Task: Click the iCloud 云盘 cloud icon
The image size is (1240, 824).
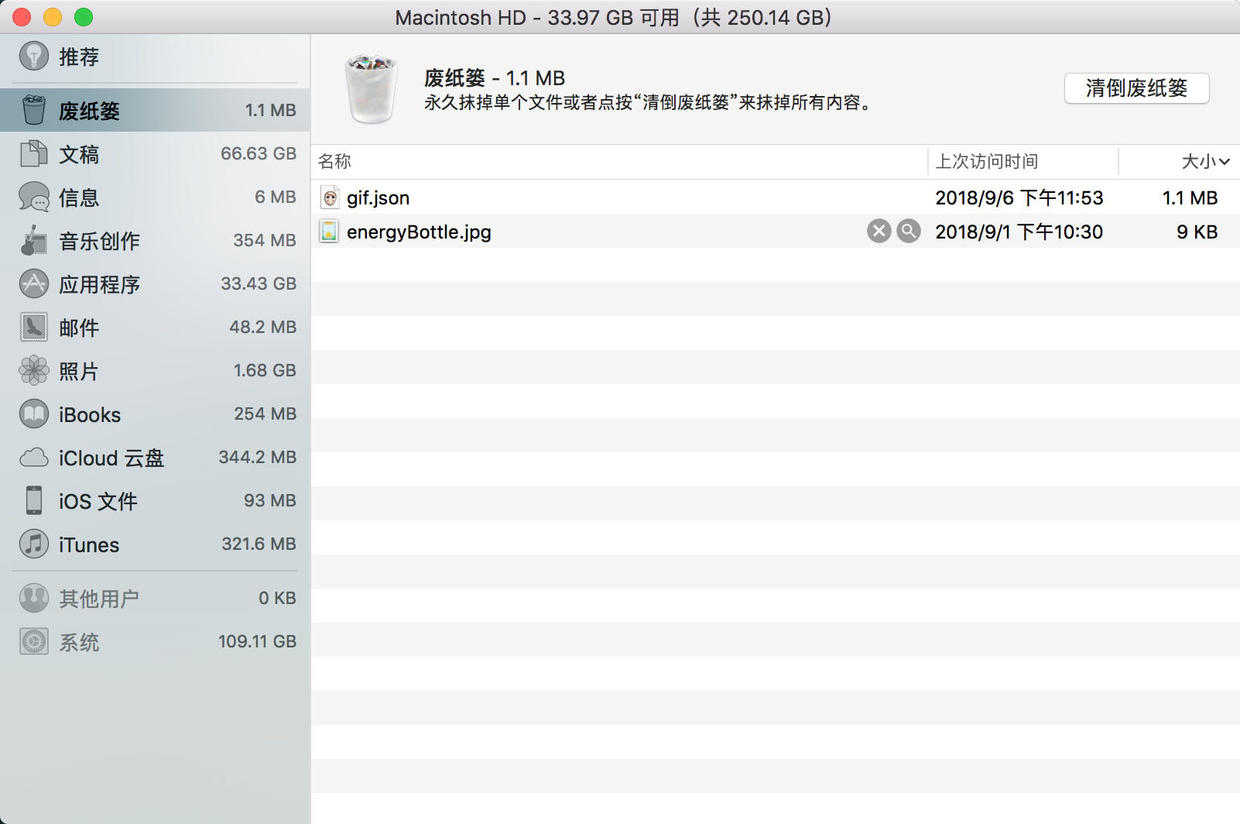Action: coord(34,458)
